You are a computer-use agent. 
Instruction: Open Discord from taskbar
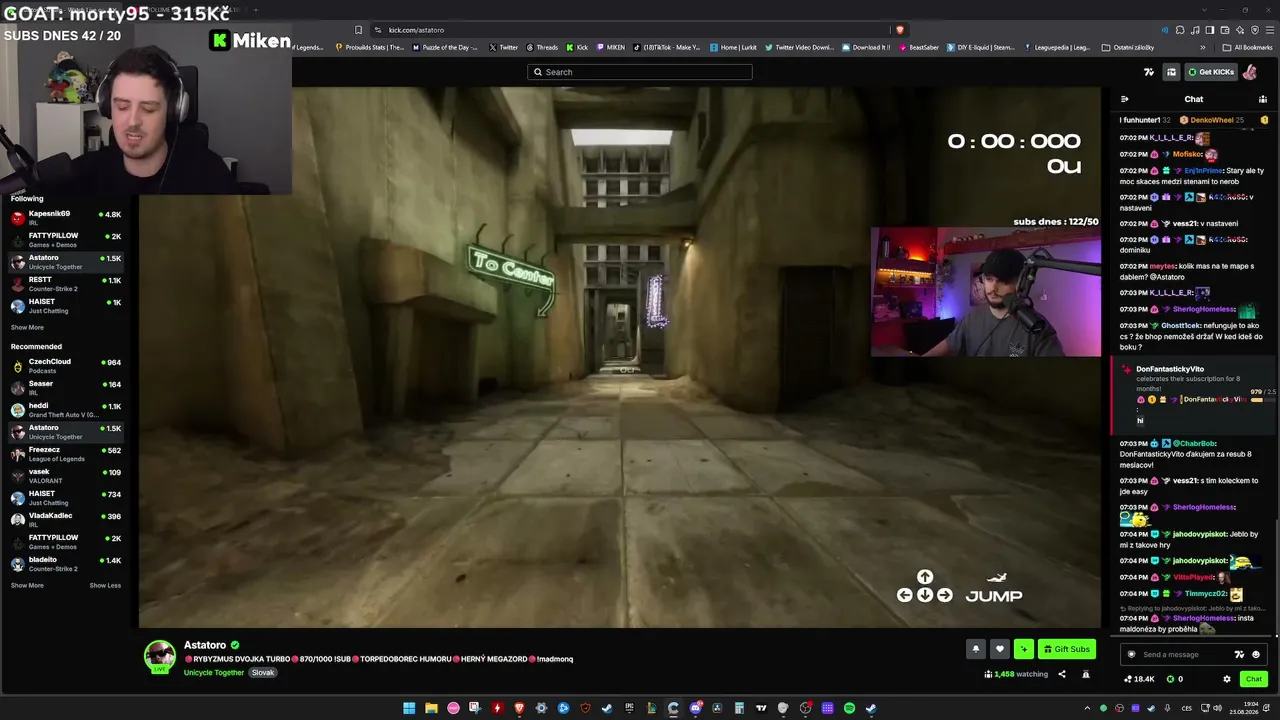695,708
